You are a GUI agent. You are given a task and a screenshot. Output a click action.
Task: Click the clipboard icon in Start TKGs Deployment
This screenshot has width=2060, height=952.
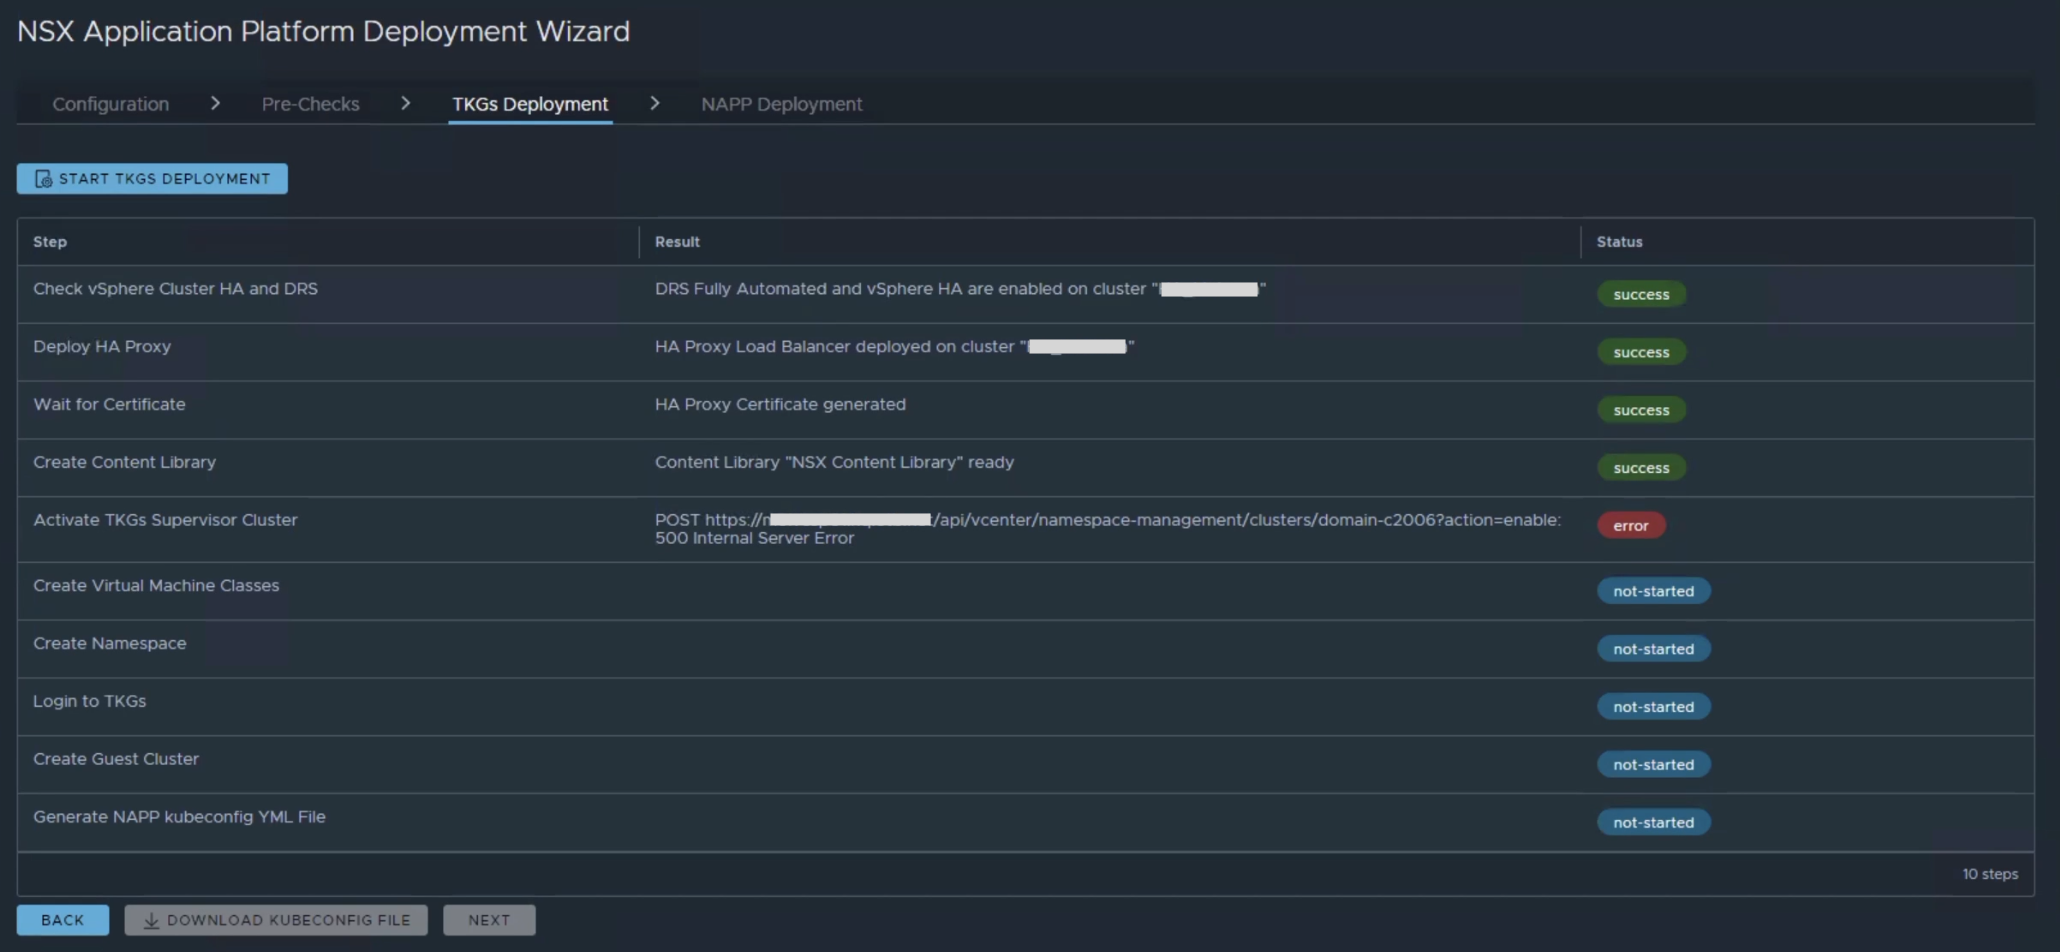point(43,179)
